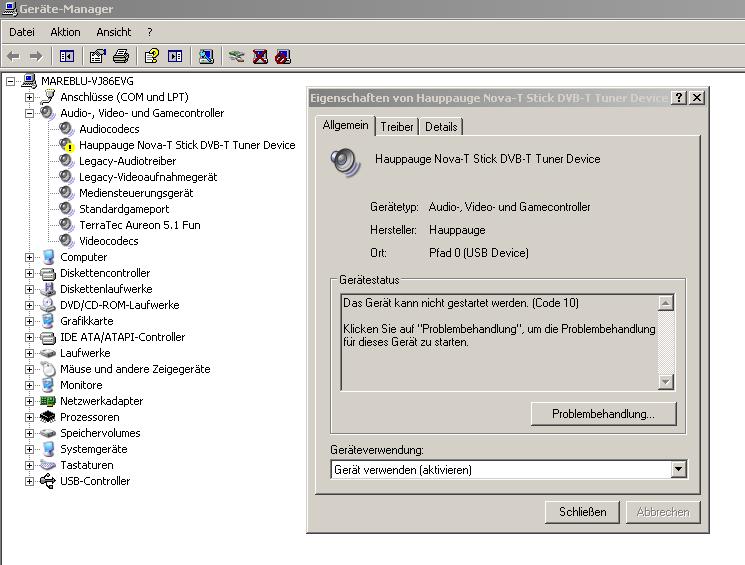Image resolution: width=745 pixels, height=565 pixels.
Task: Click Show/Hide console tree icon
Action: (67, 57)
